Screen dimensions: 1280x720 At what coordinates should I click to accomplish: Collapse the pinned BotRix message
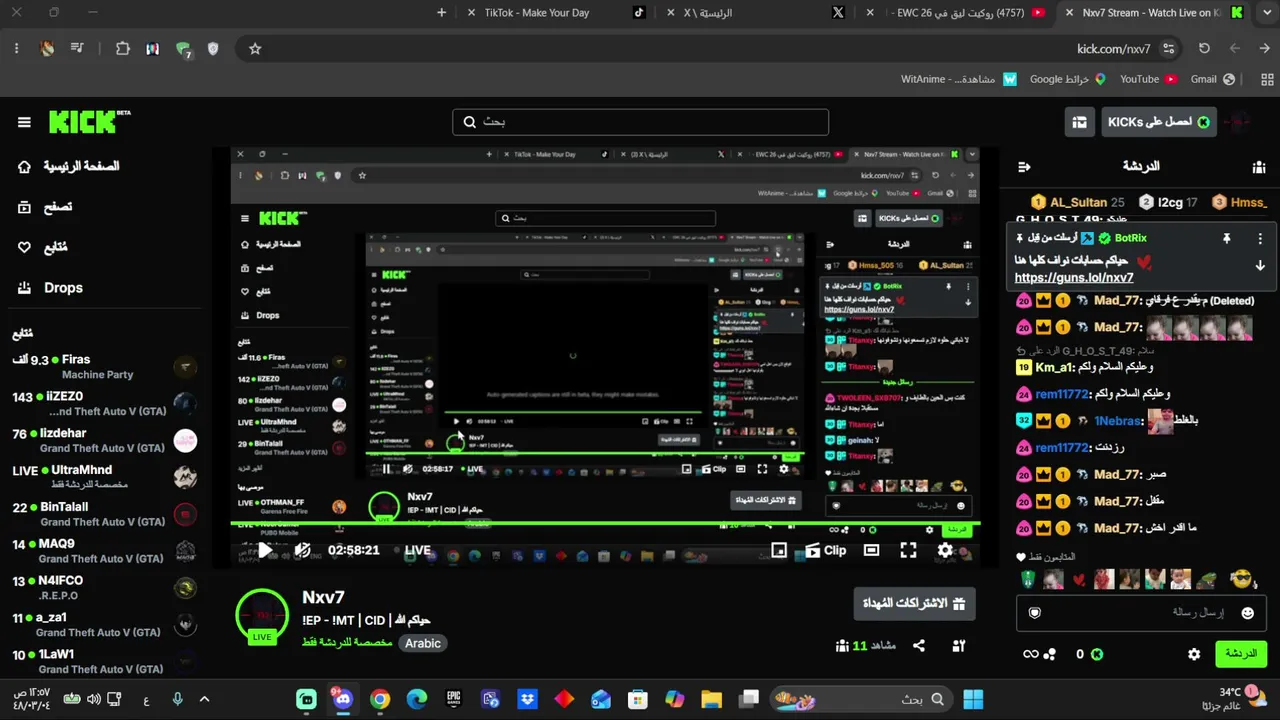point(1260,266)
